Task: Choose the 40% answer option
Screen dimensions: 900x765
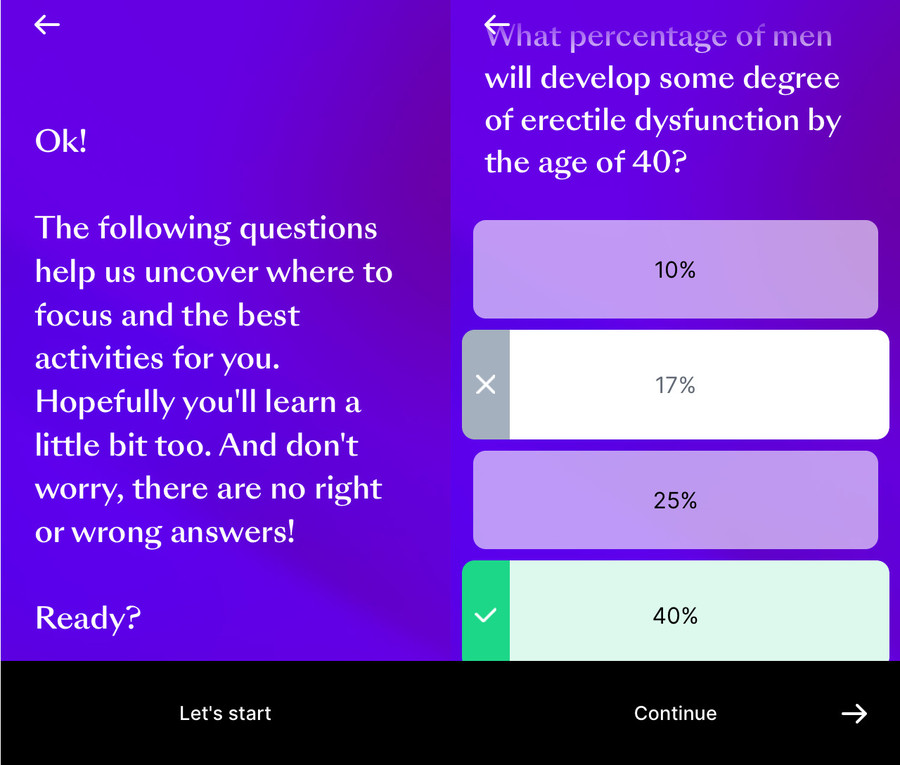Action: (676, 611)
